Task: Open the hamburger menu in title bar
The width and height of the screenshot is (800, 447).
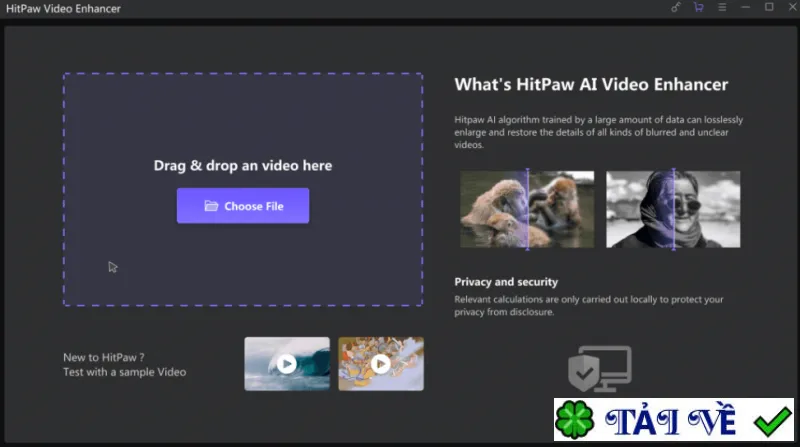Action: pyautogui.click(x=722, y=7)
